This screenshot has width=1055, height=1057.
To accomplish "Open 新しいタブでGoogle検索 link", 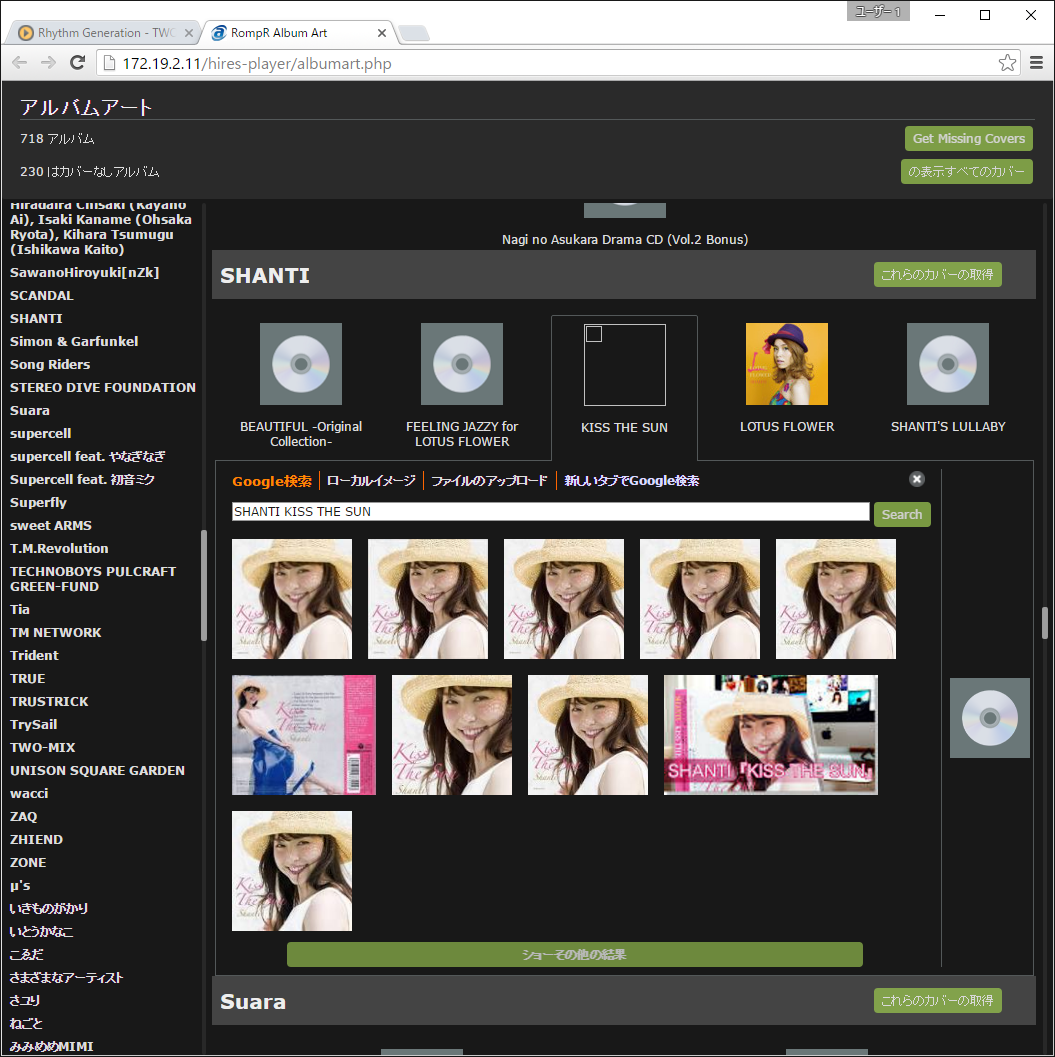I will pyautogui.click(x=632, y=481).
